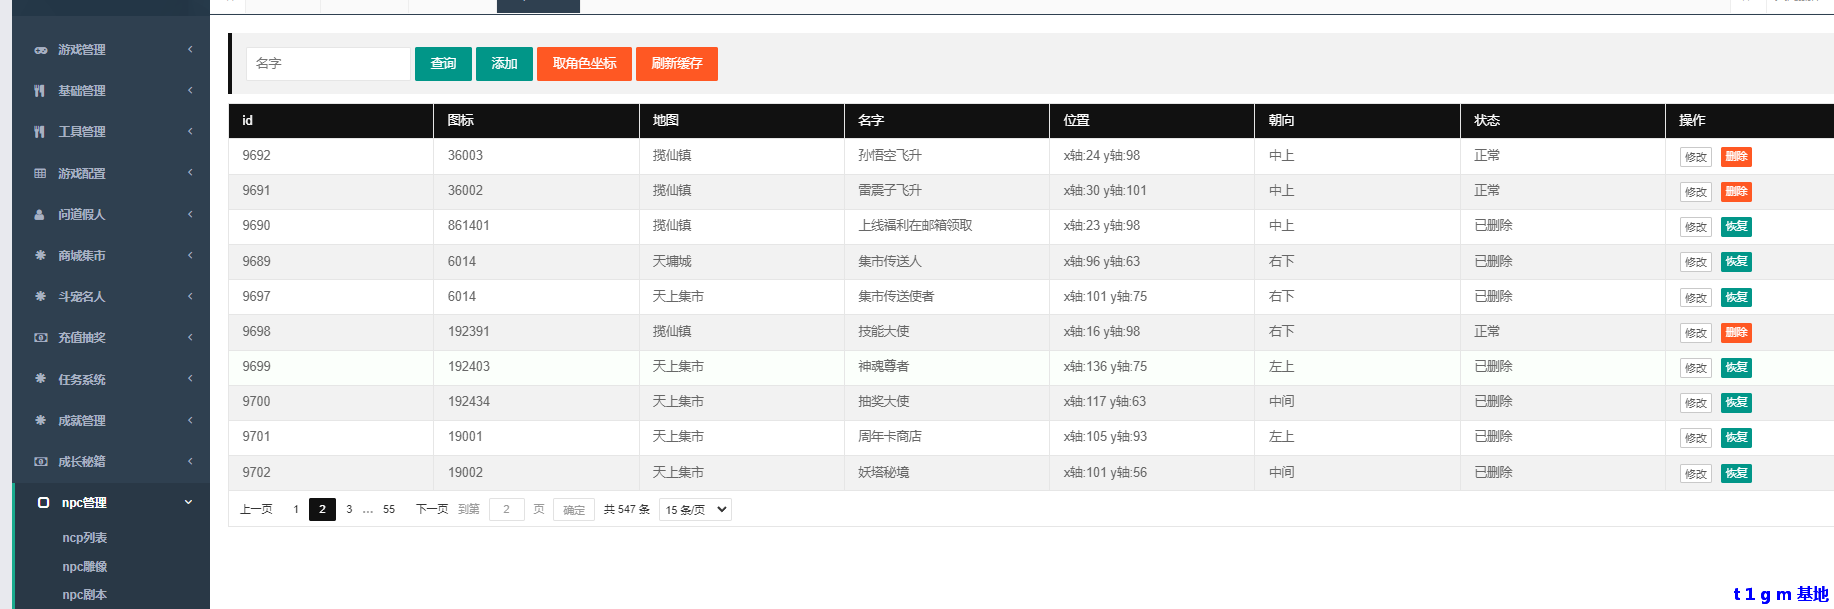Click the square icon beside npc管理

[43, 503]
